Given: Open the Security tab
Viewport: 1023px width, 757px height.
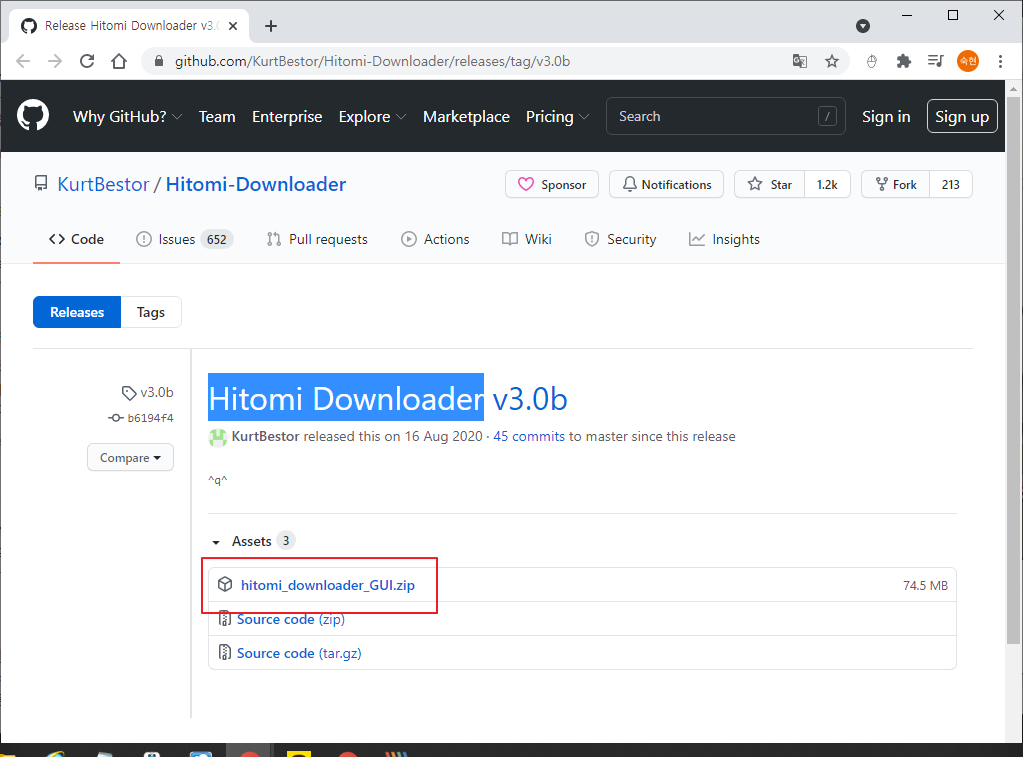Looking at the screenshot, I should pyautogui.click(x=620, y=239).
